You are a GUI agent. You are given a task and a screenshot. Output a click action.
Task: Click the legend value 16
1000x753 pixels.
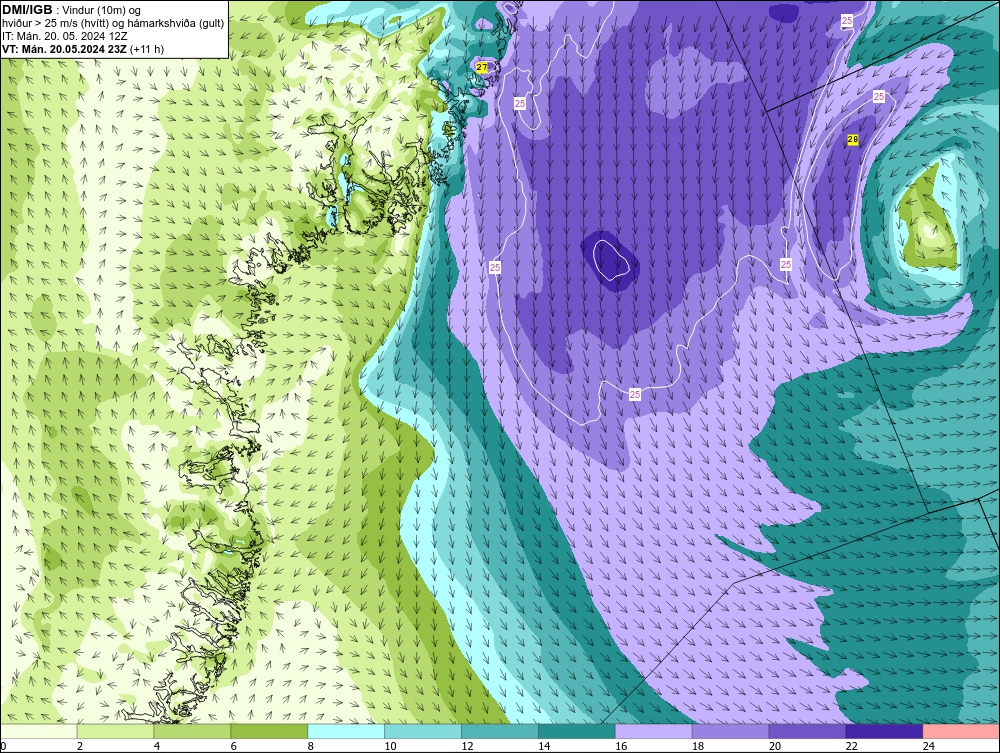coord(621,746)
